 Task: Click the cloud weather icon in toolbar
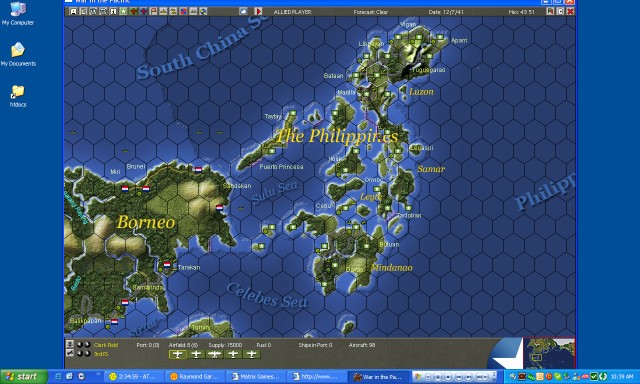click(244, 11)
